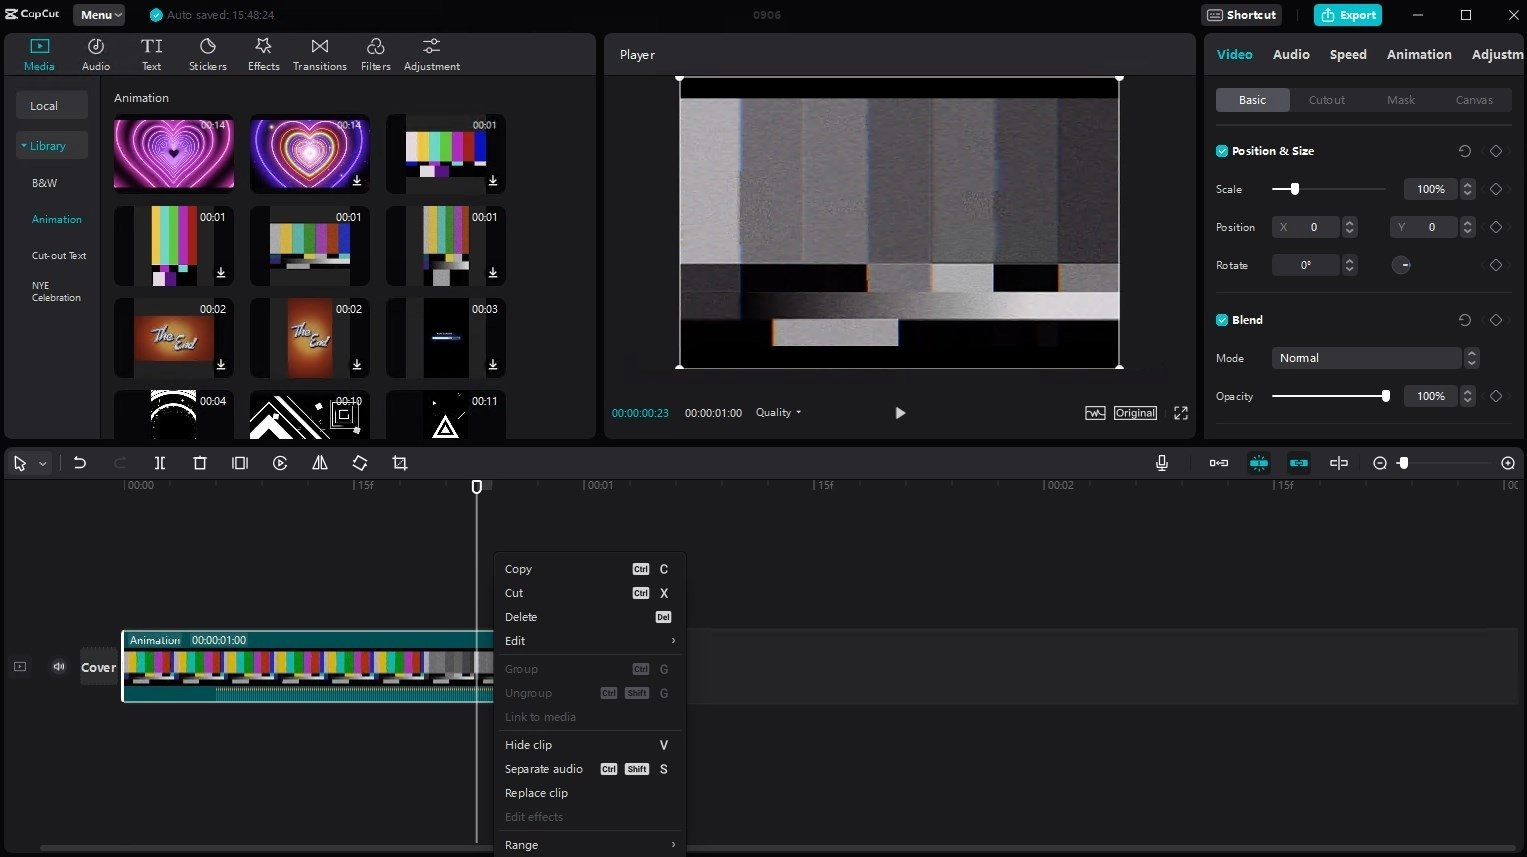Enter fullscreen player view
The width and height of the screenshot is (1527, 857).
1181,413
